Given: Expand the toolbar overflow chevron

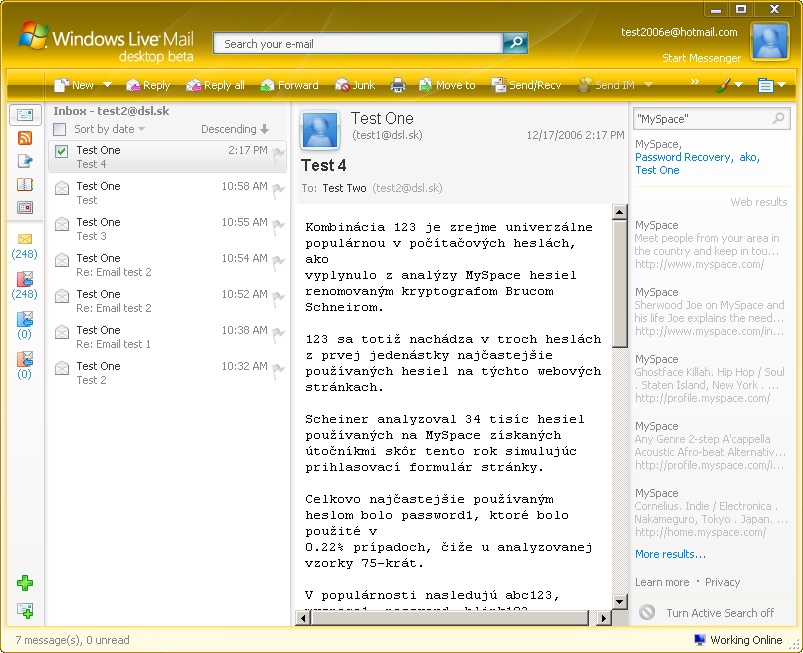Looking at the screenshot, I should tap(694, 82).
